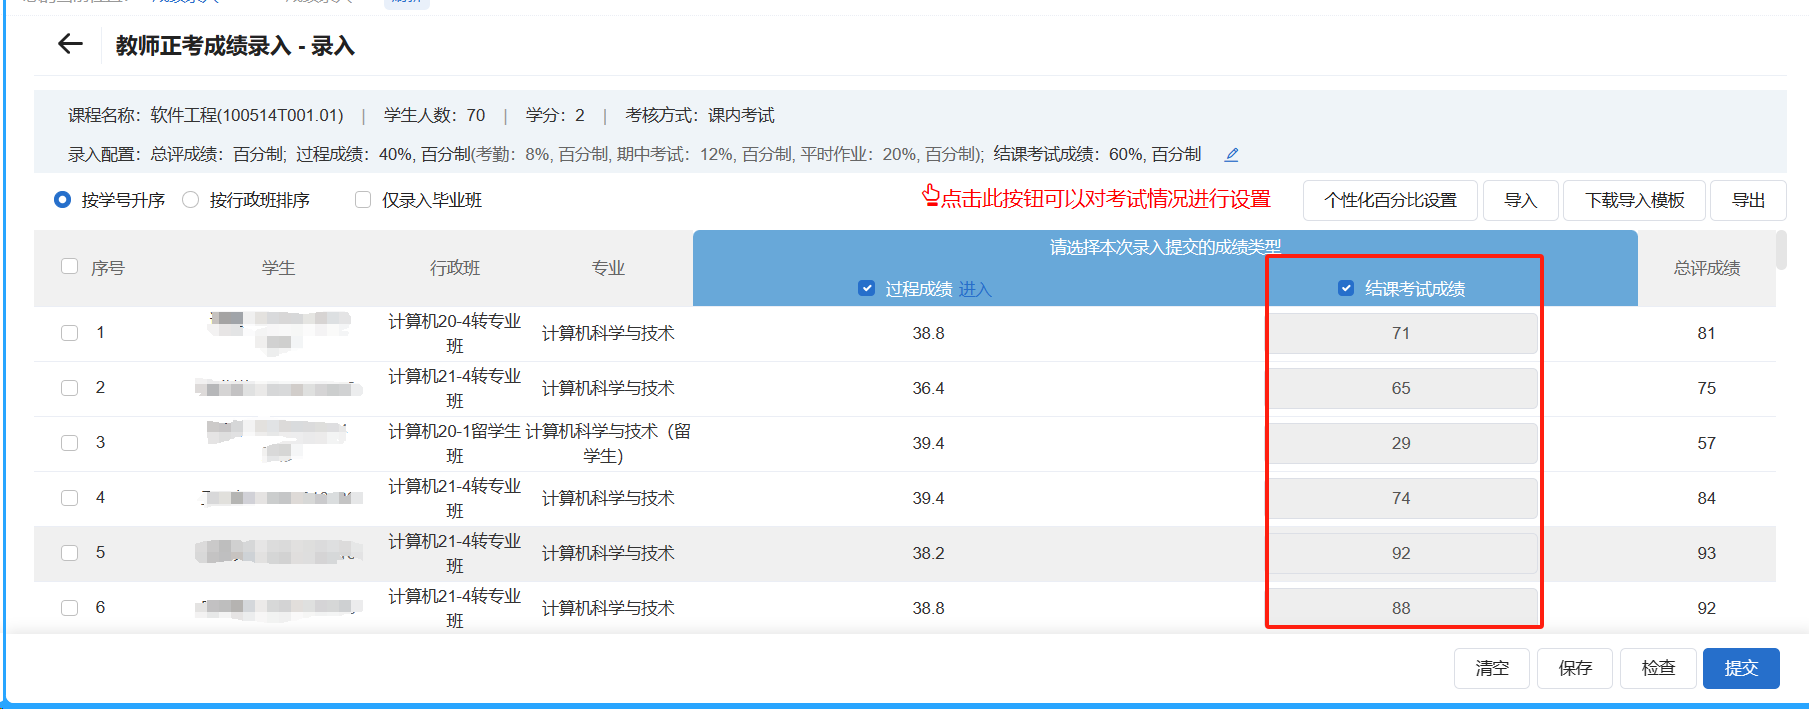Image resolution: width=1809 pixels, height=709 pixels.
Task: Click the back arrow icon
Action: [70, 44]
